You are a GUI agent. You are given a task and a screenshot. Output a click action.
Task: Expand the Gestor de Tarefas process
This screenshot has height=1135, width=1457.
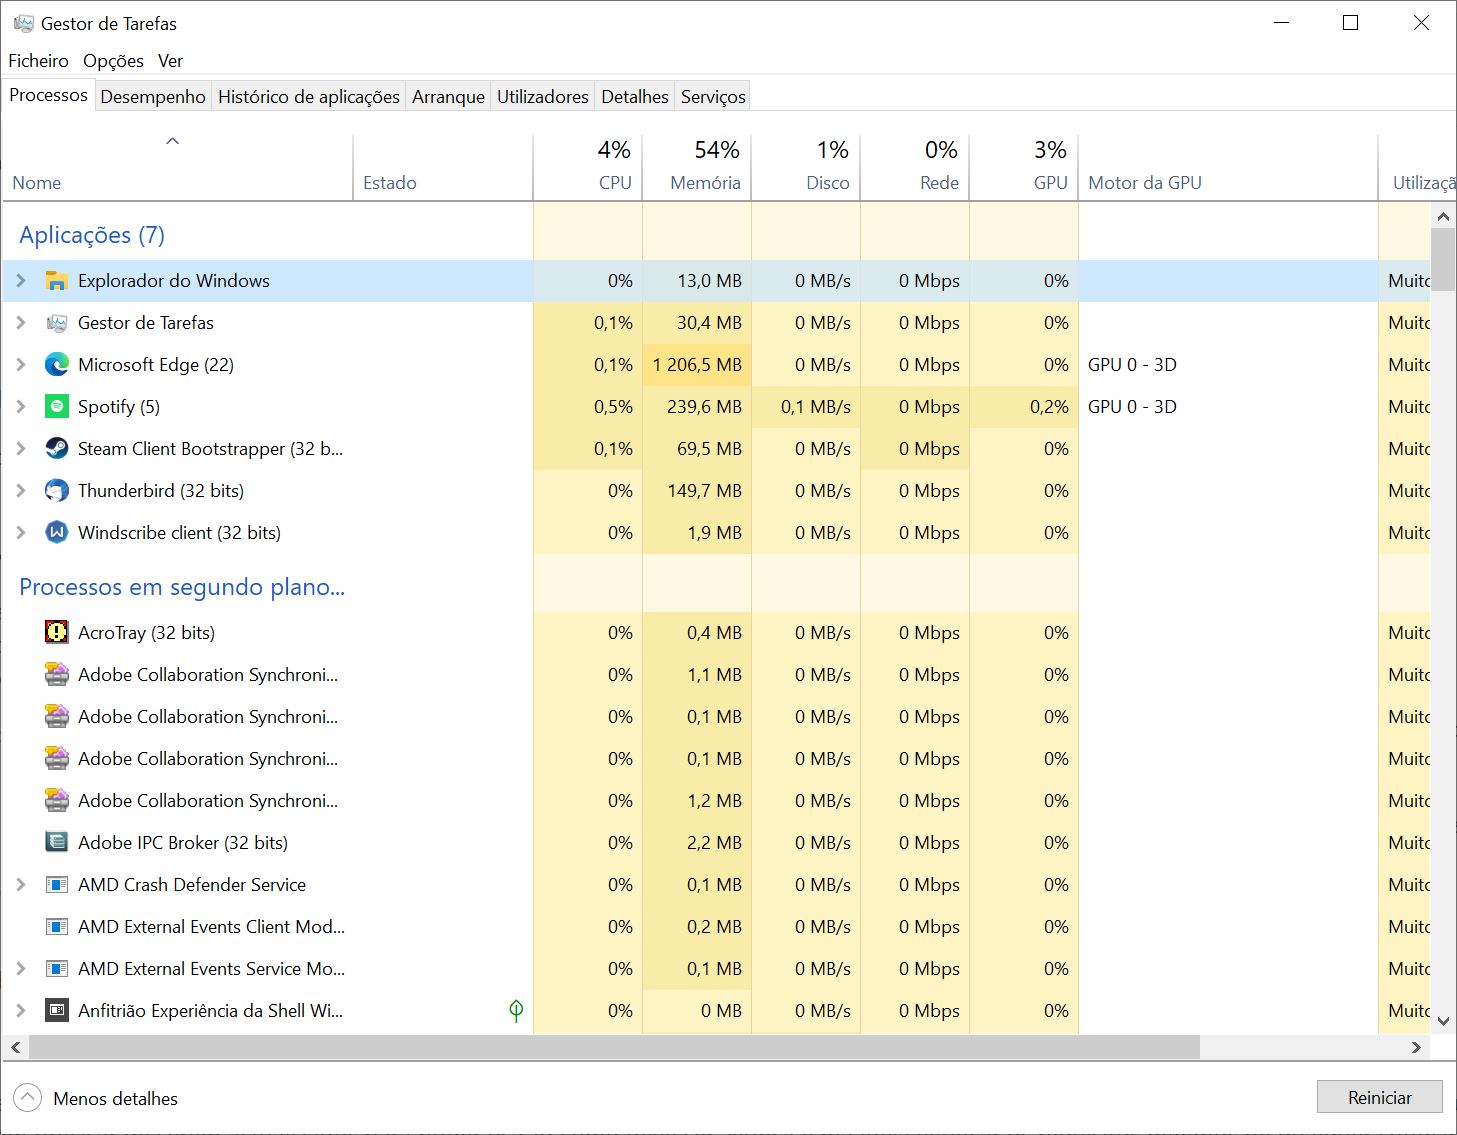click(21, 323)
